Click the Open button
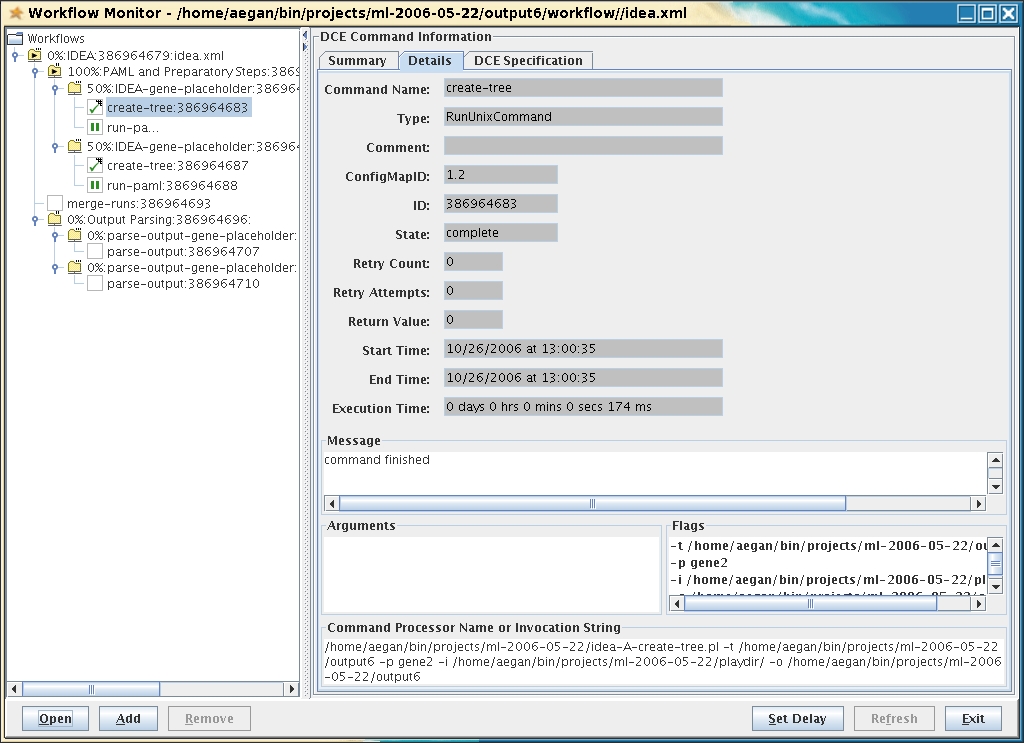This screenshot has width=1024, height=743. pos(55,719)
